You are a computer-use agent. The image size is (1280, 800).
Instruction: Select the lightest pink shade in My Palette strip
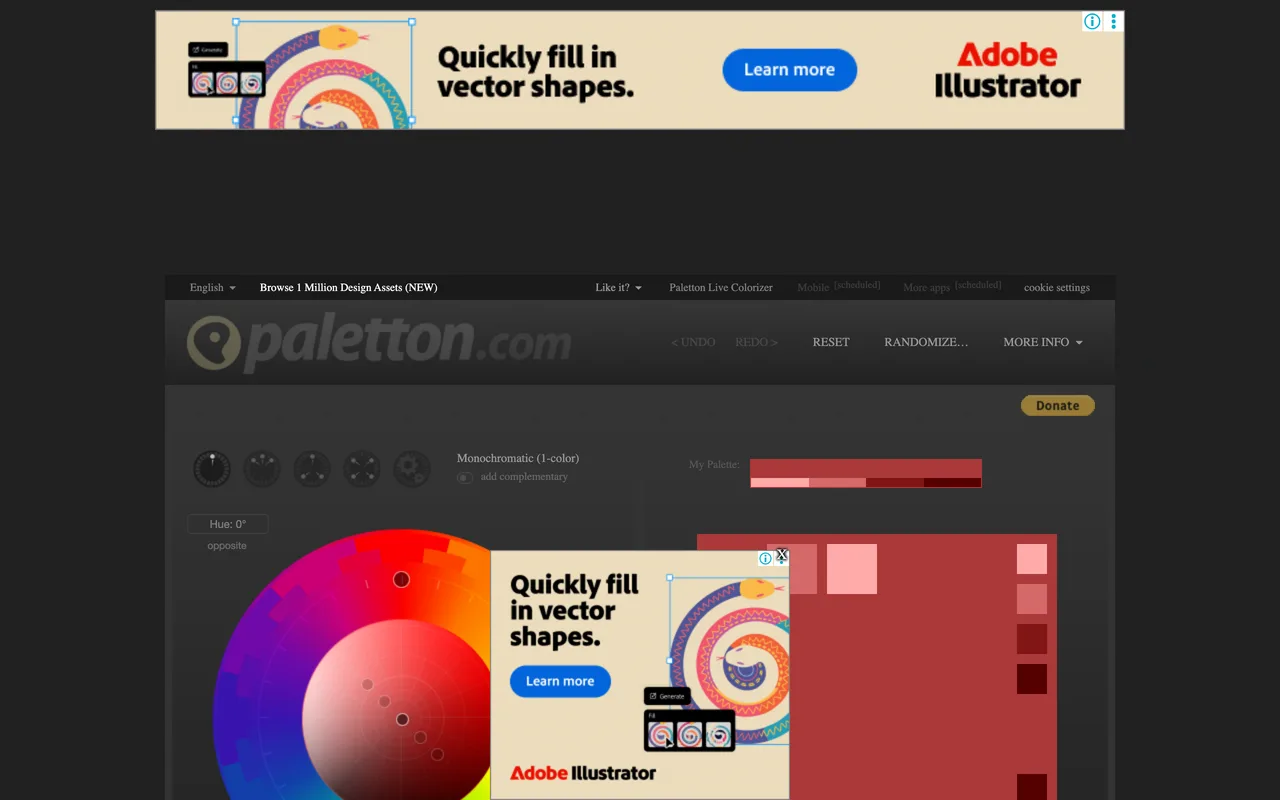point(779,483)
